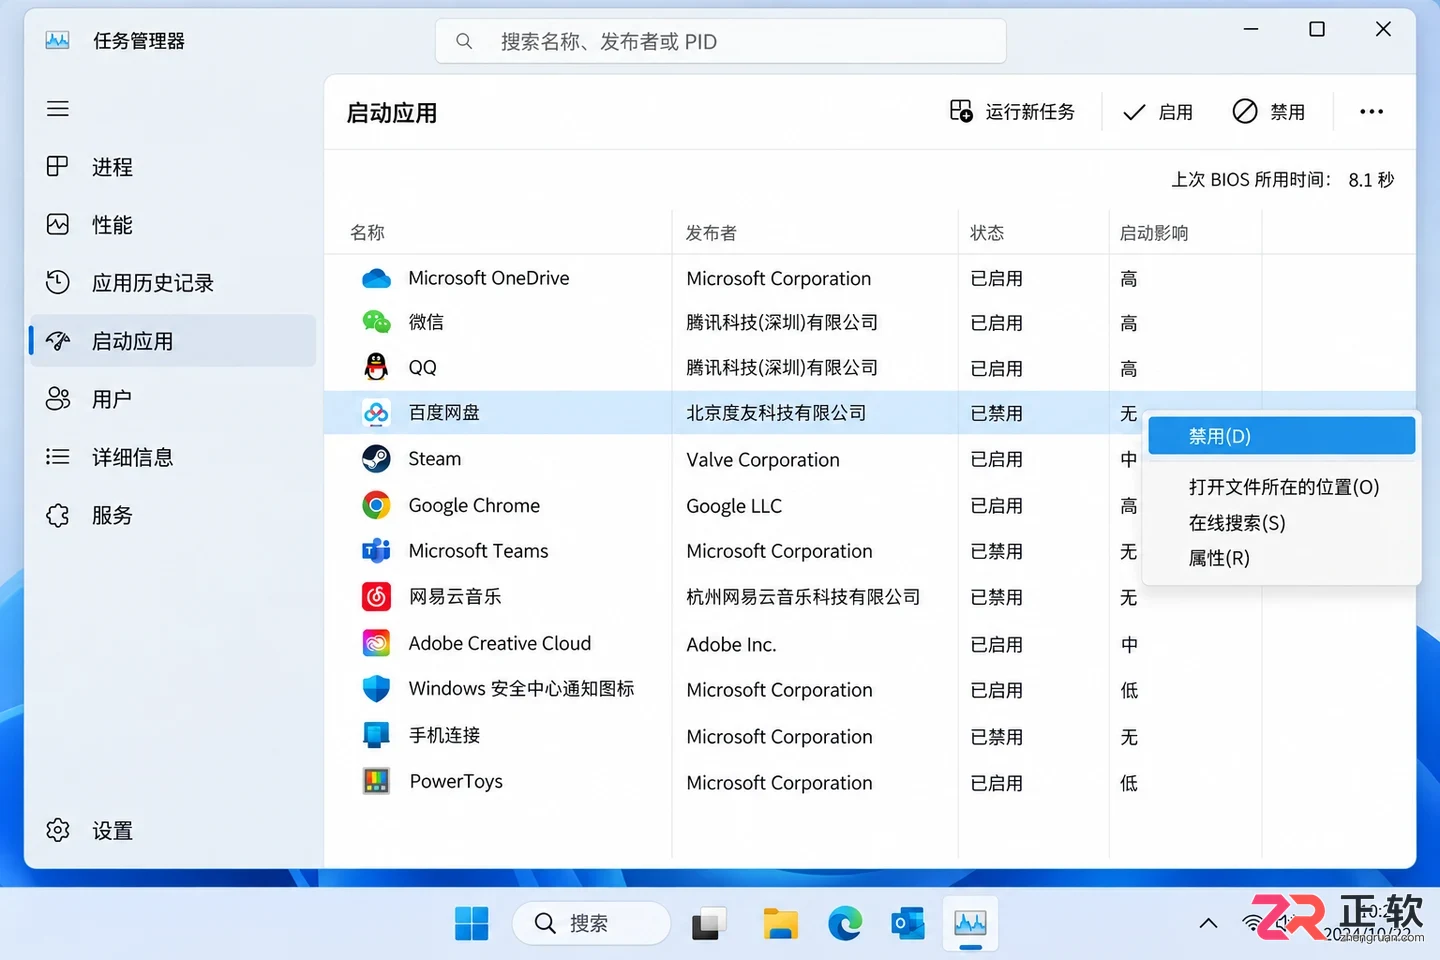Open 用户 (Users) page
Image resolution: width=1440 pixels, height=960 pixels.
pos(172,399)
